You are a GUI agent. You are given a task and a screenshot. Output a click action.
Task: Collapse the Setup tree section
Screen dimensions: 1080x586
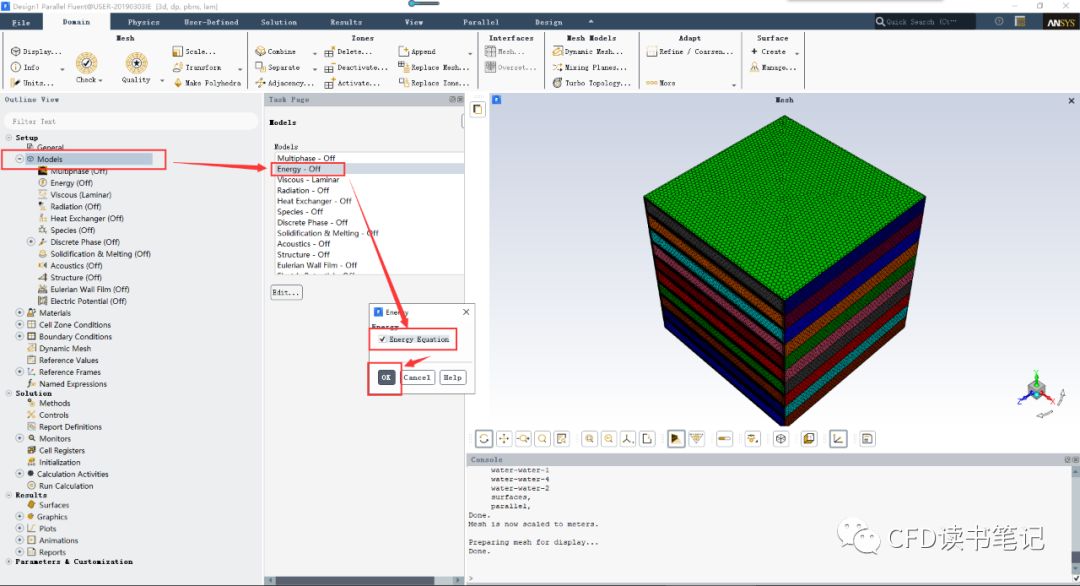click(9, 138)
